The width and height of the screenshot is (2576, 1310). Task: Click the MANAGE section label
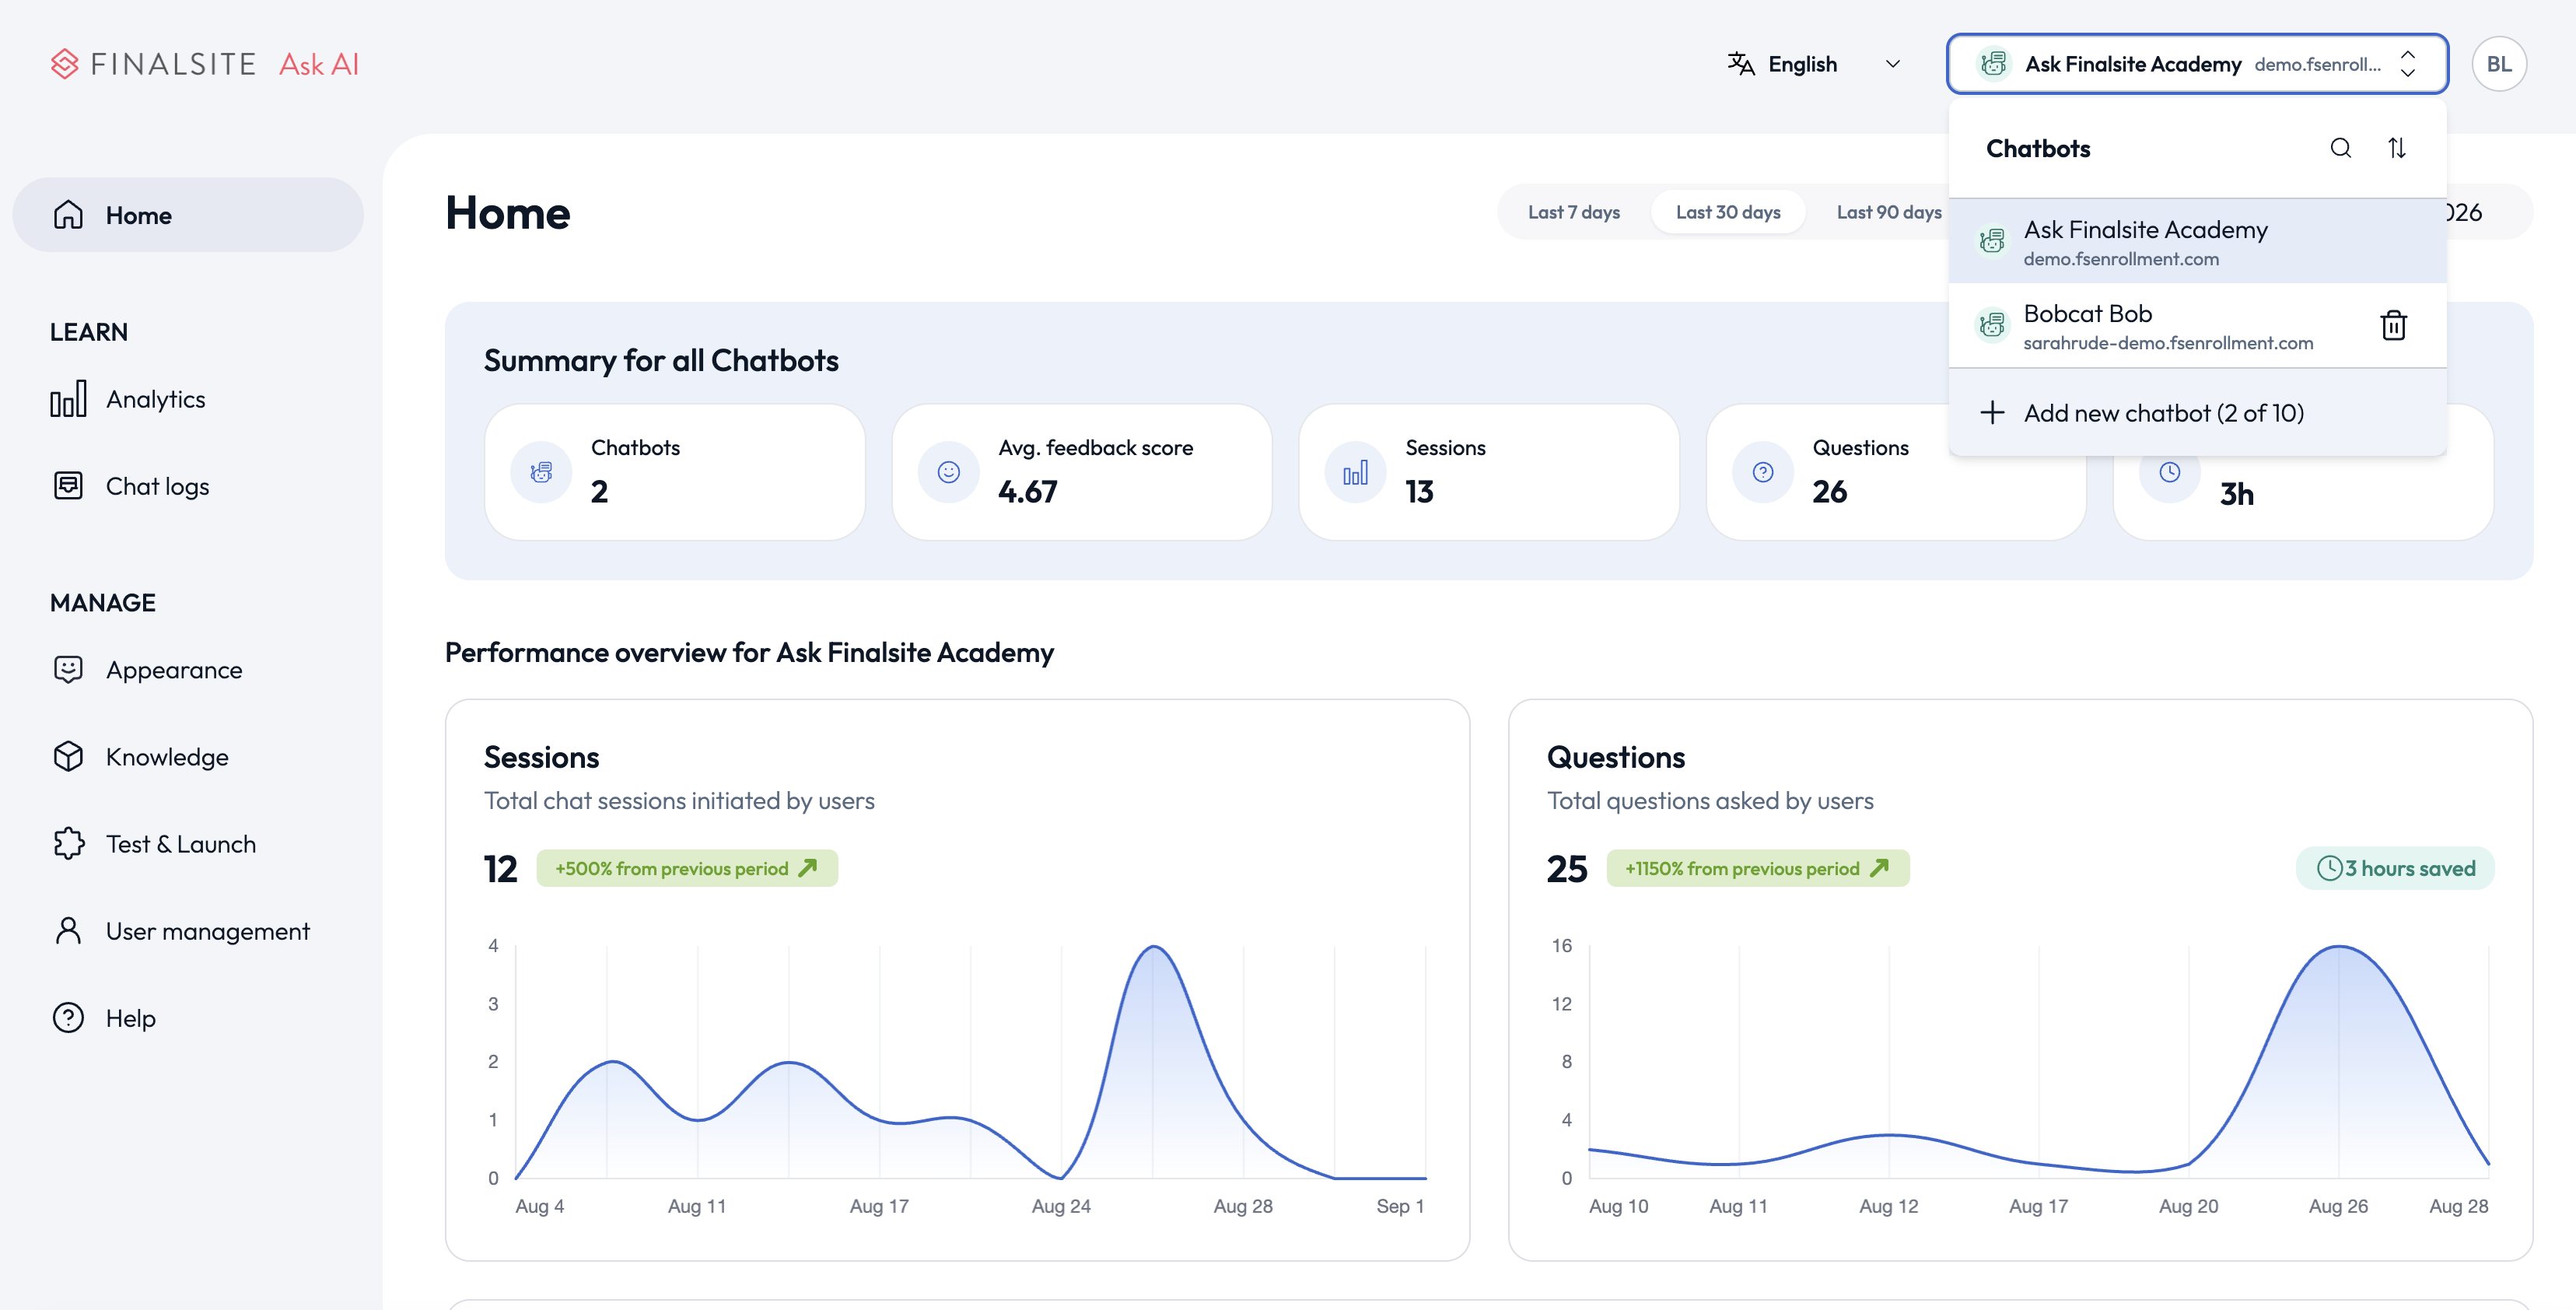pyautogui.click(x=103, y=603)
